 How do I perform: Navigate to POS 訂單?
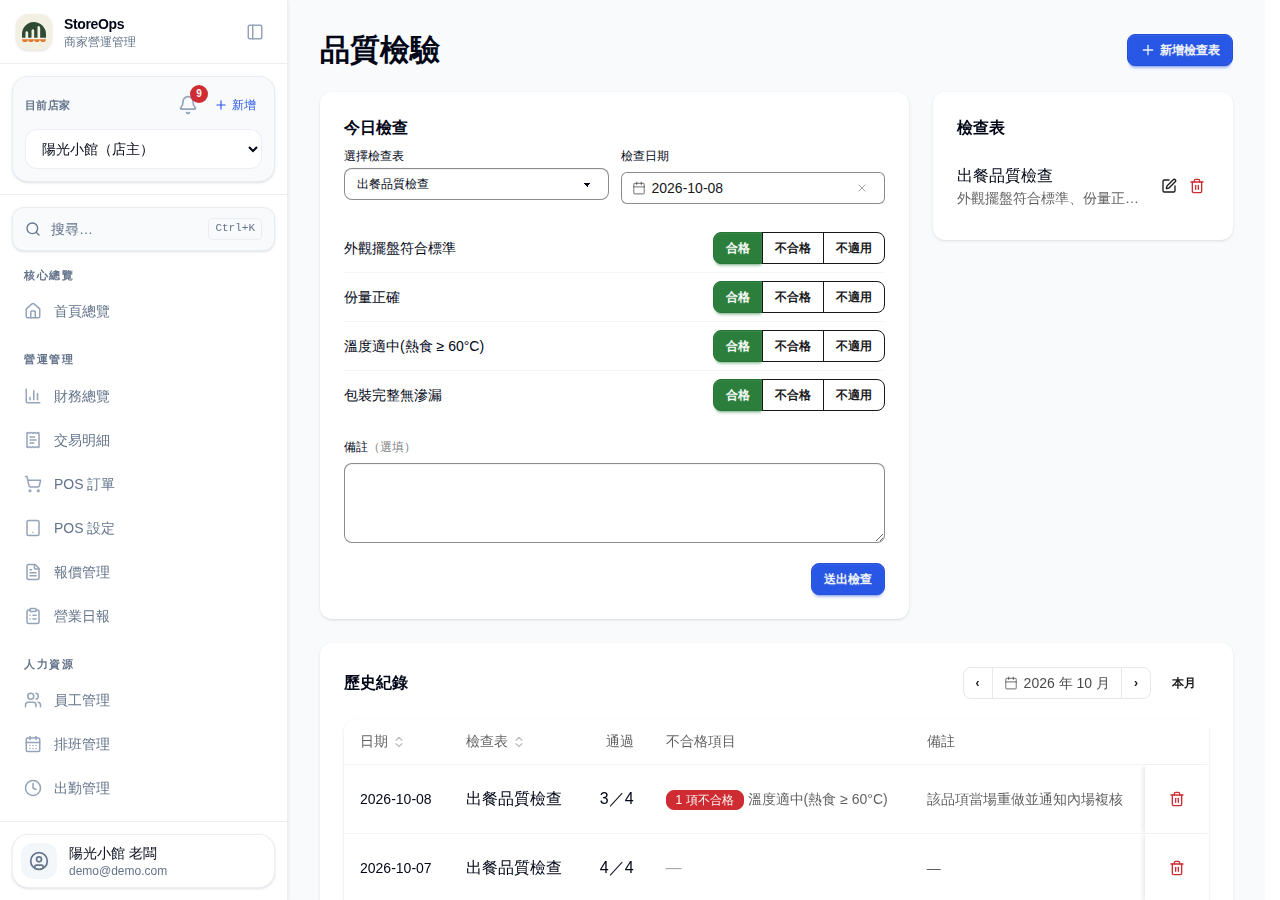[143, 484]
